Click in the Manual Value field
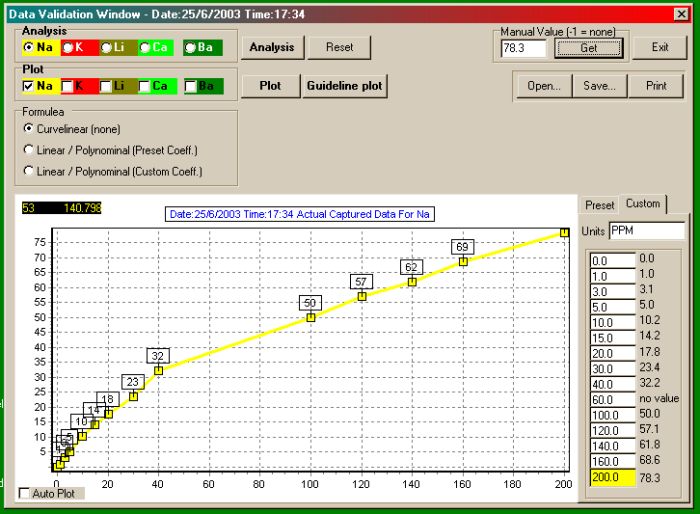This screenshot has height=514, width=700. (x=522, y=48)
